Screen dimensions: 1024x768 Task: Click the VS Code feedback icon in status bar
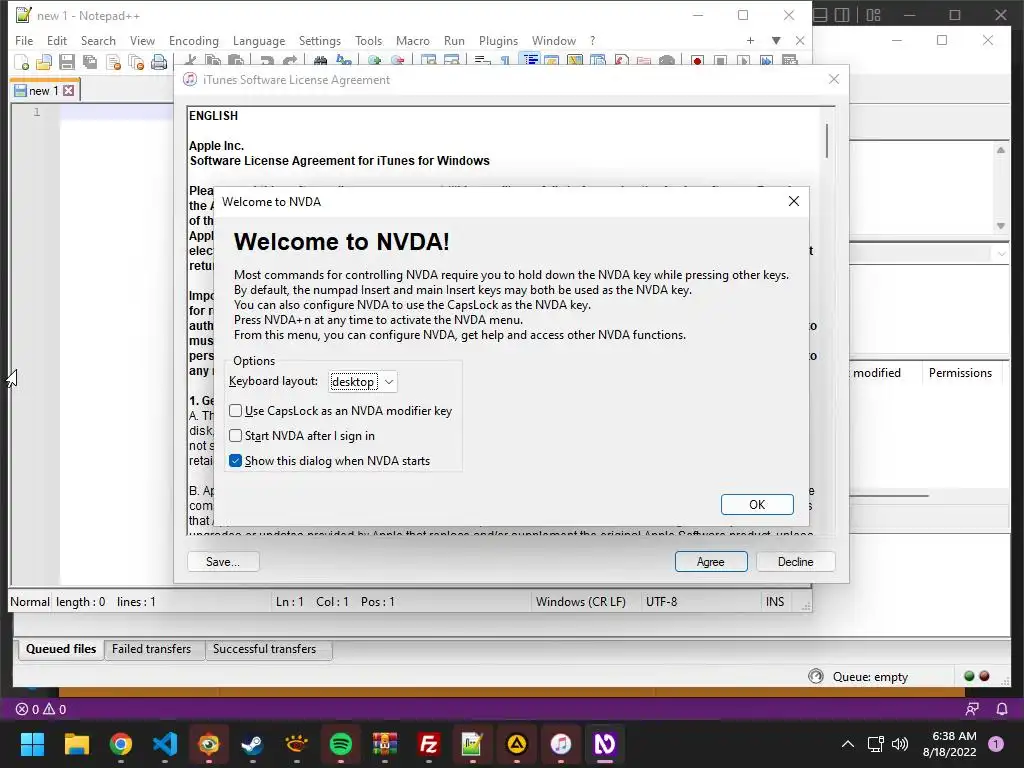pos(972,709)
